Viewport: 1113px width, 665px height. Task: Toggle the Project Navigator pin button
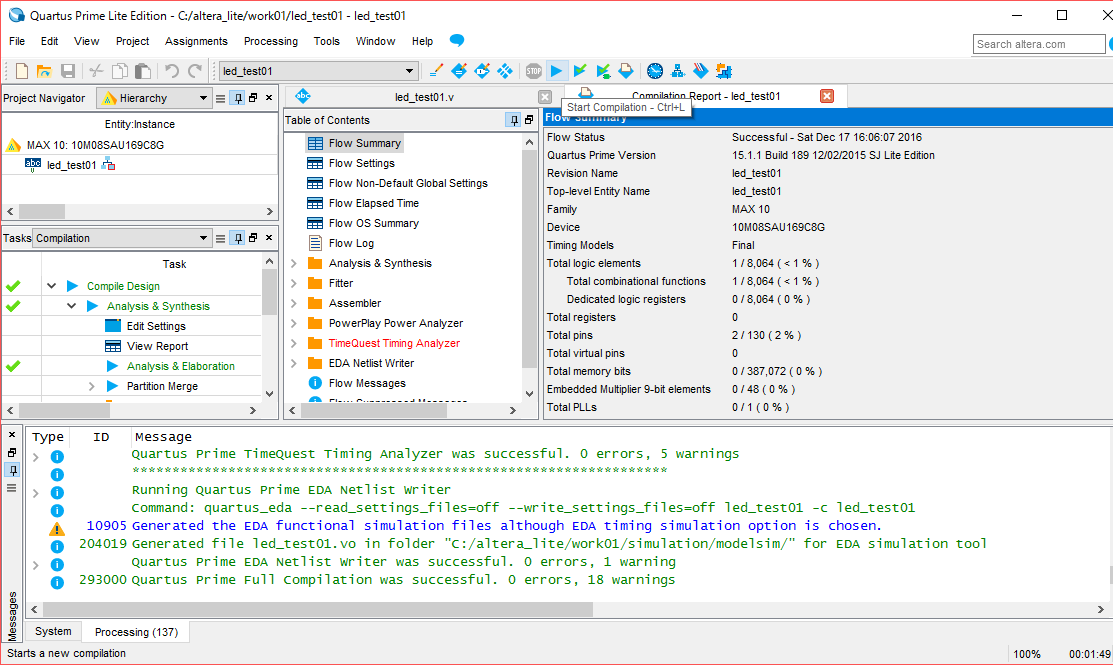pos(237,98)
